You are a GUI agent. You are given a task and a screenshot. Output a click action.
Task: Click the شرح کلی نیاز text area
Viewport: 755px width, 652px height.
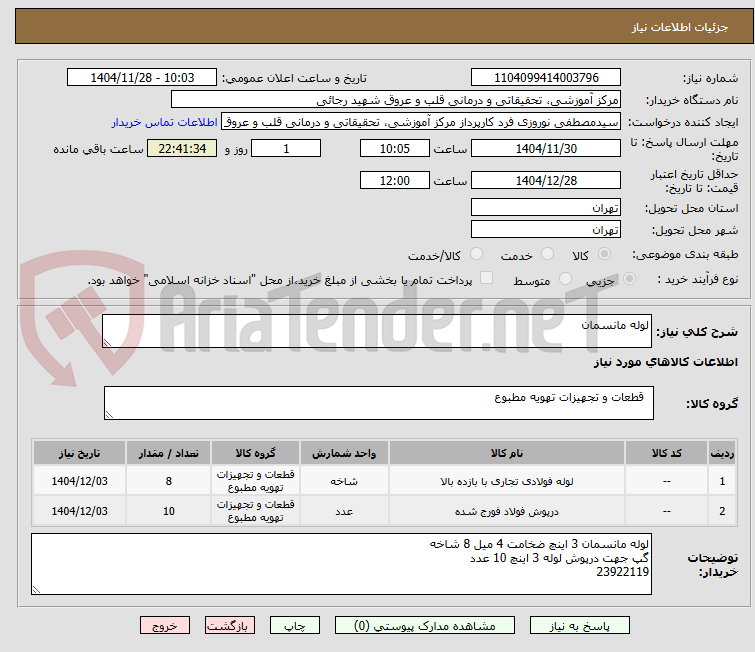click(x=377, y=331)
